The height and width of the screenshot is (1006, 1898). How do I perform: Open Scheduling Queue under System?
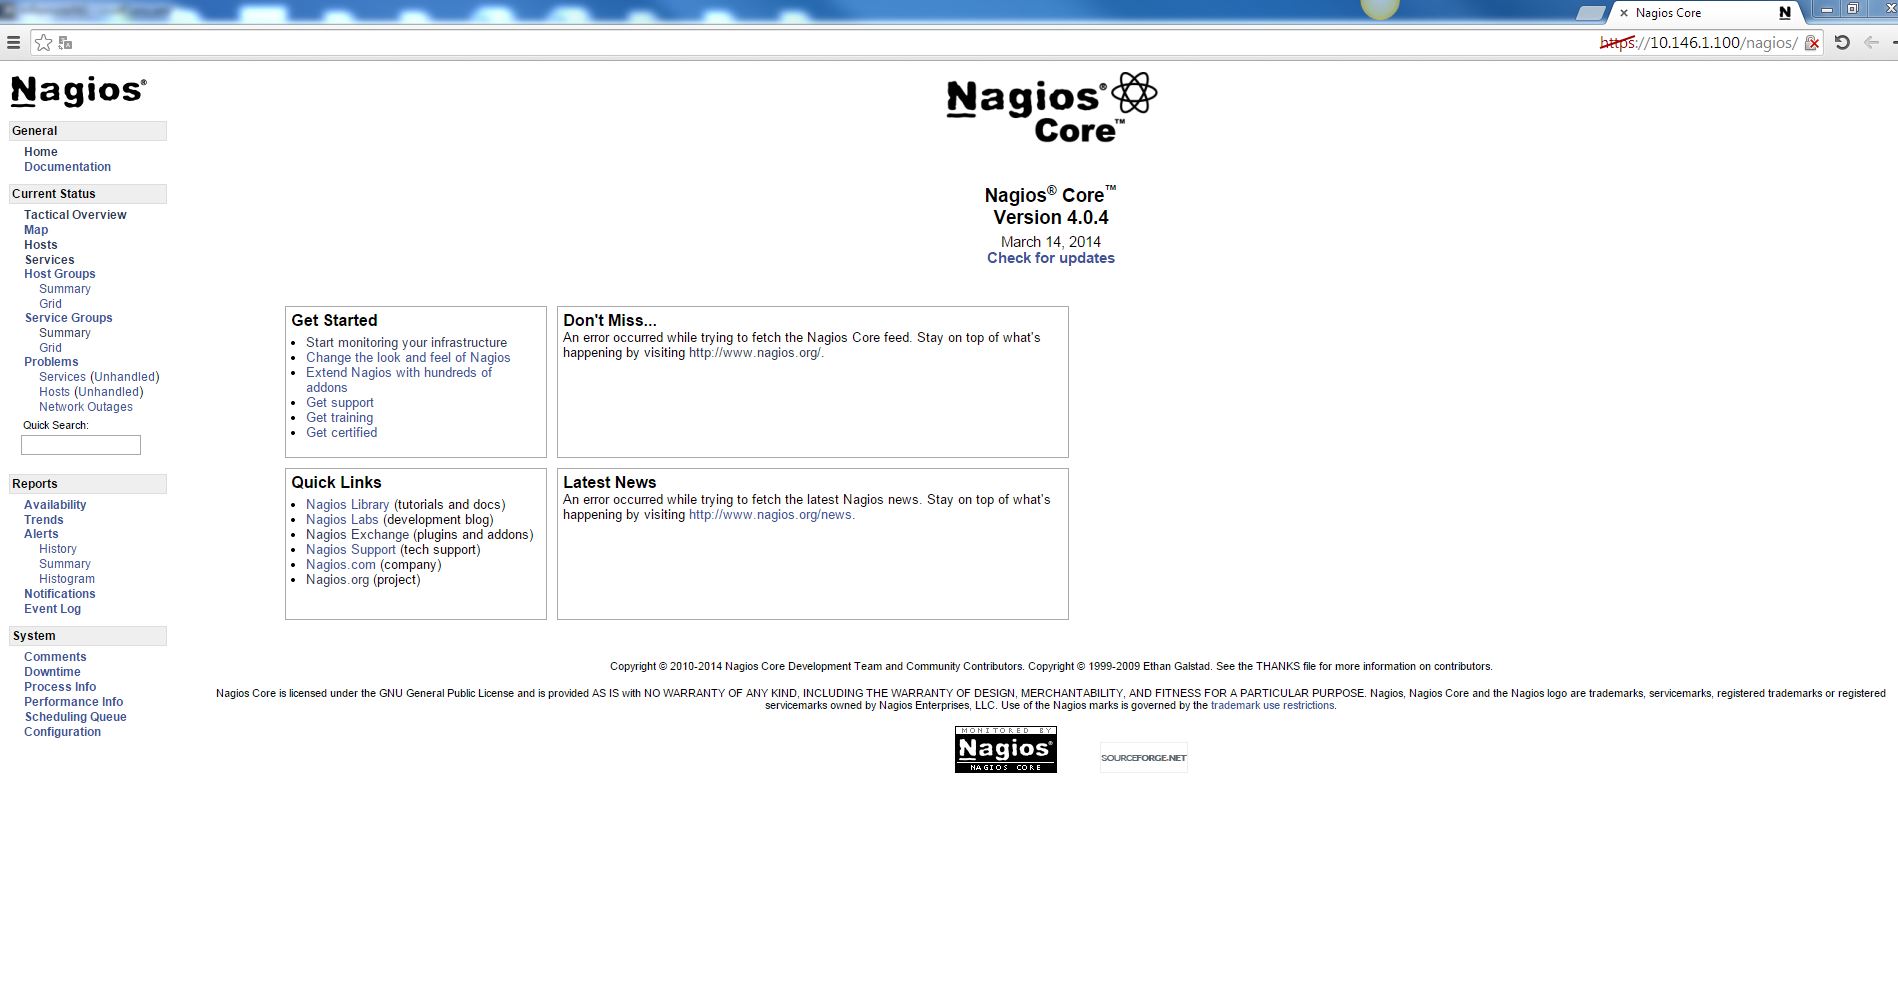click(x=75, y=717)
